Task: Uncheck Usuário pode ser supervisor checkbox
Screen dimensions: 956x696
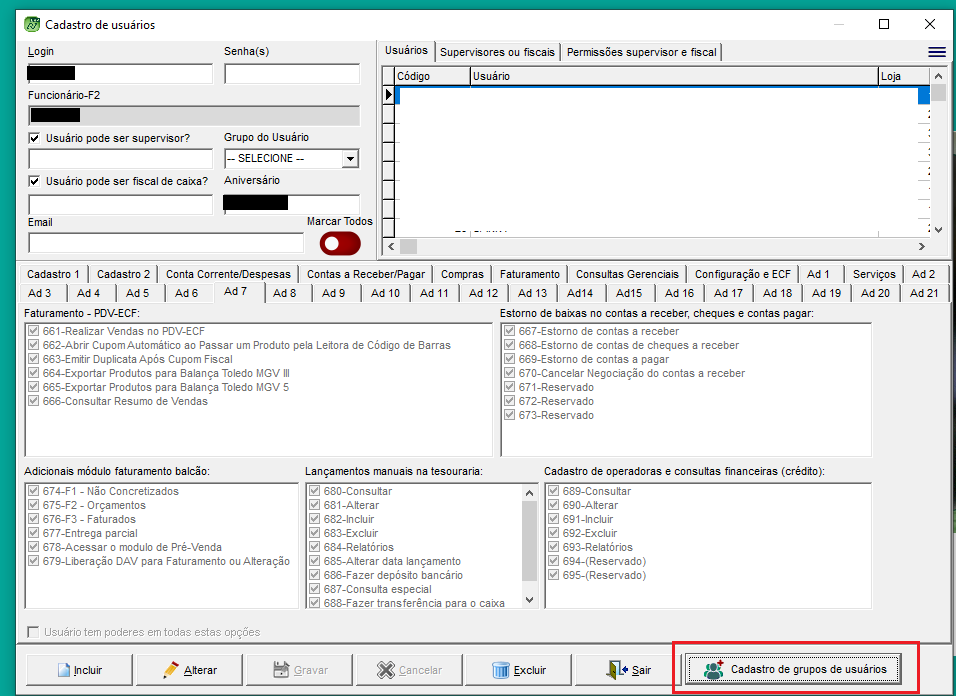Action: 35,138
